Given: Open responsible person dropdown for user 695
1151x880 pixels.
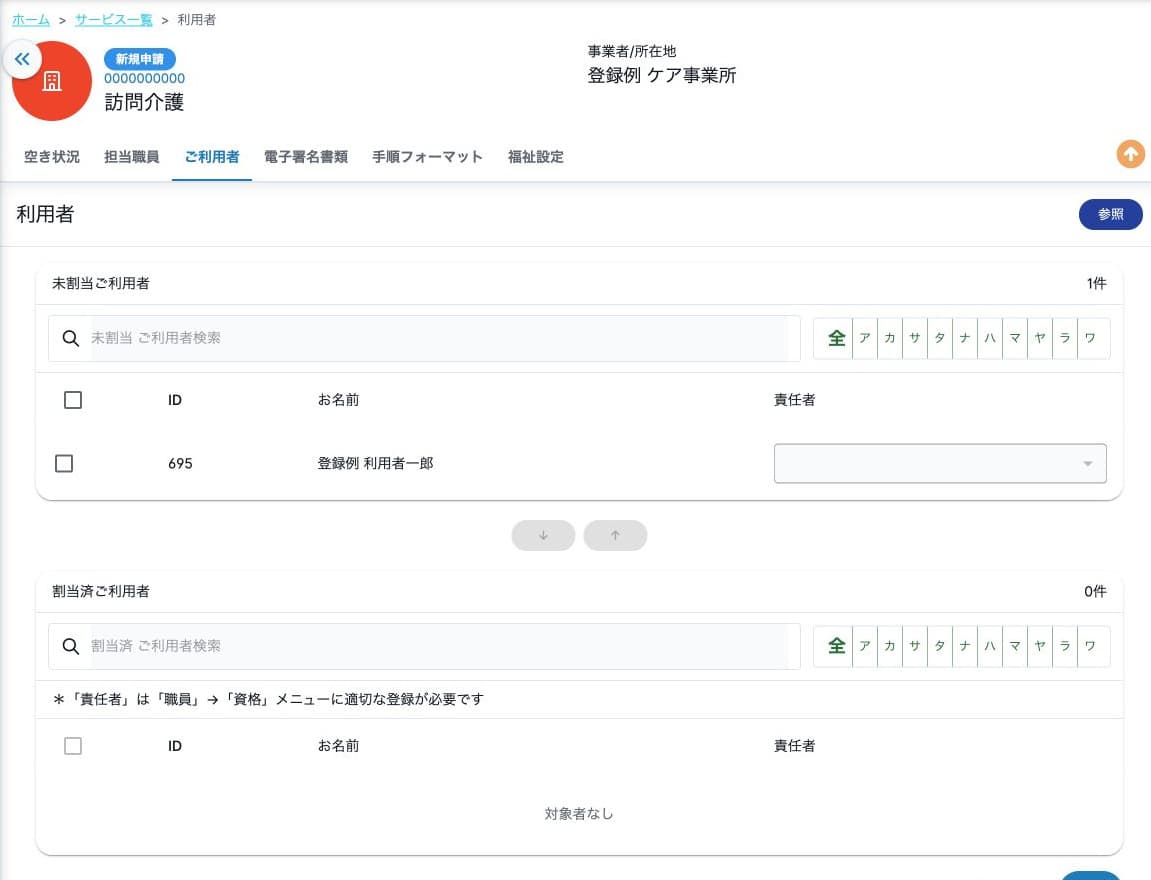Looking at the screenshot, I should pyautogui.click(x=940, y=463).
